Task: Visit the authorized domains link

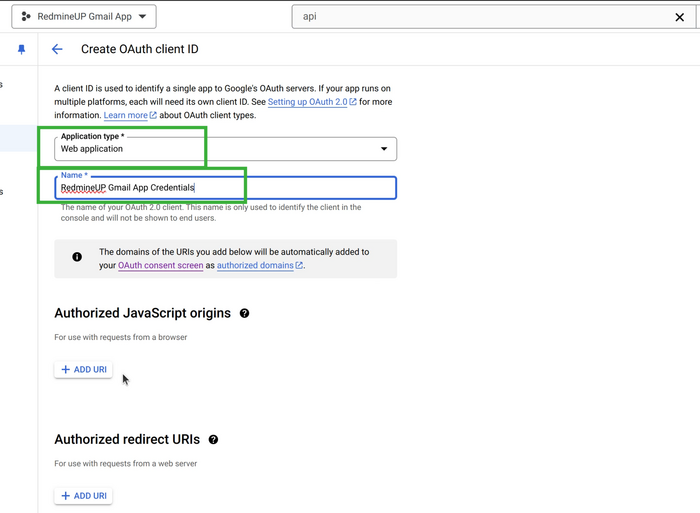Action: point(255,266)
